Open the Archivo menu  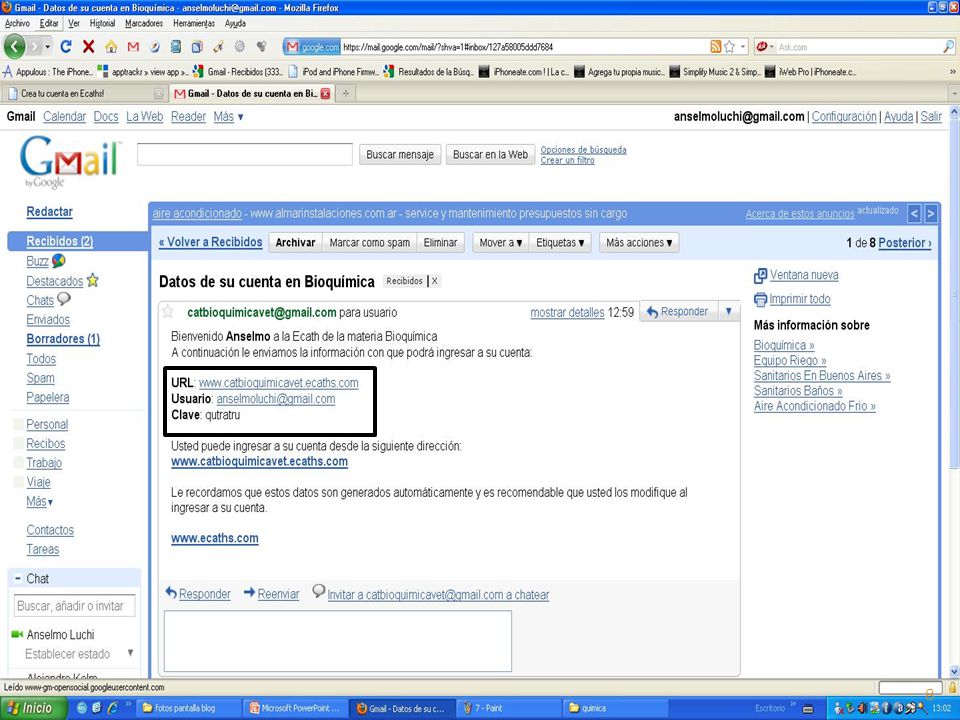[17, 23]
